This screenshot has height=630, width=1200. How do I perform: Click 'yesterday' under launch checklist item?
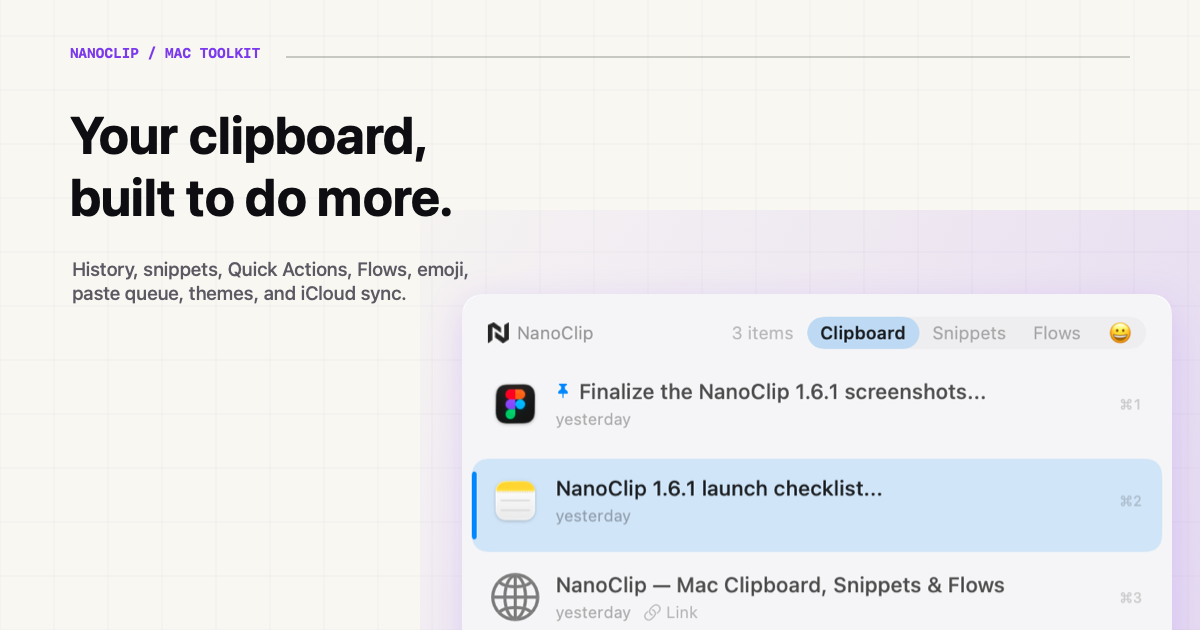pos(593,516)
